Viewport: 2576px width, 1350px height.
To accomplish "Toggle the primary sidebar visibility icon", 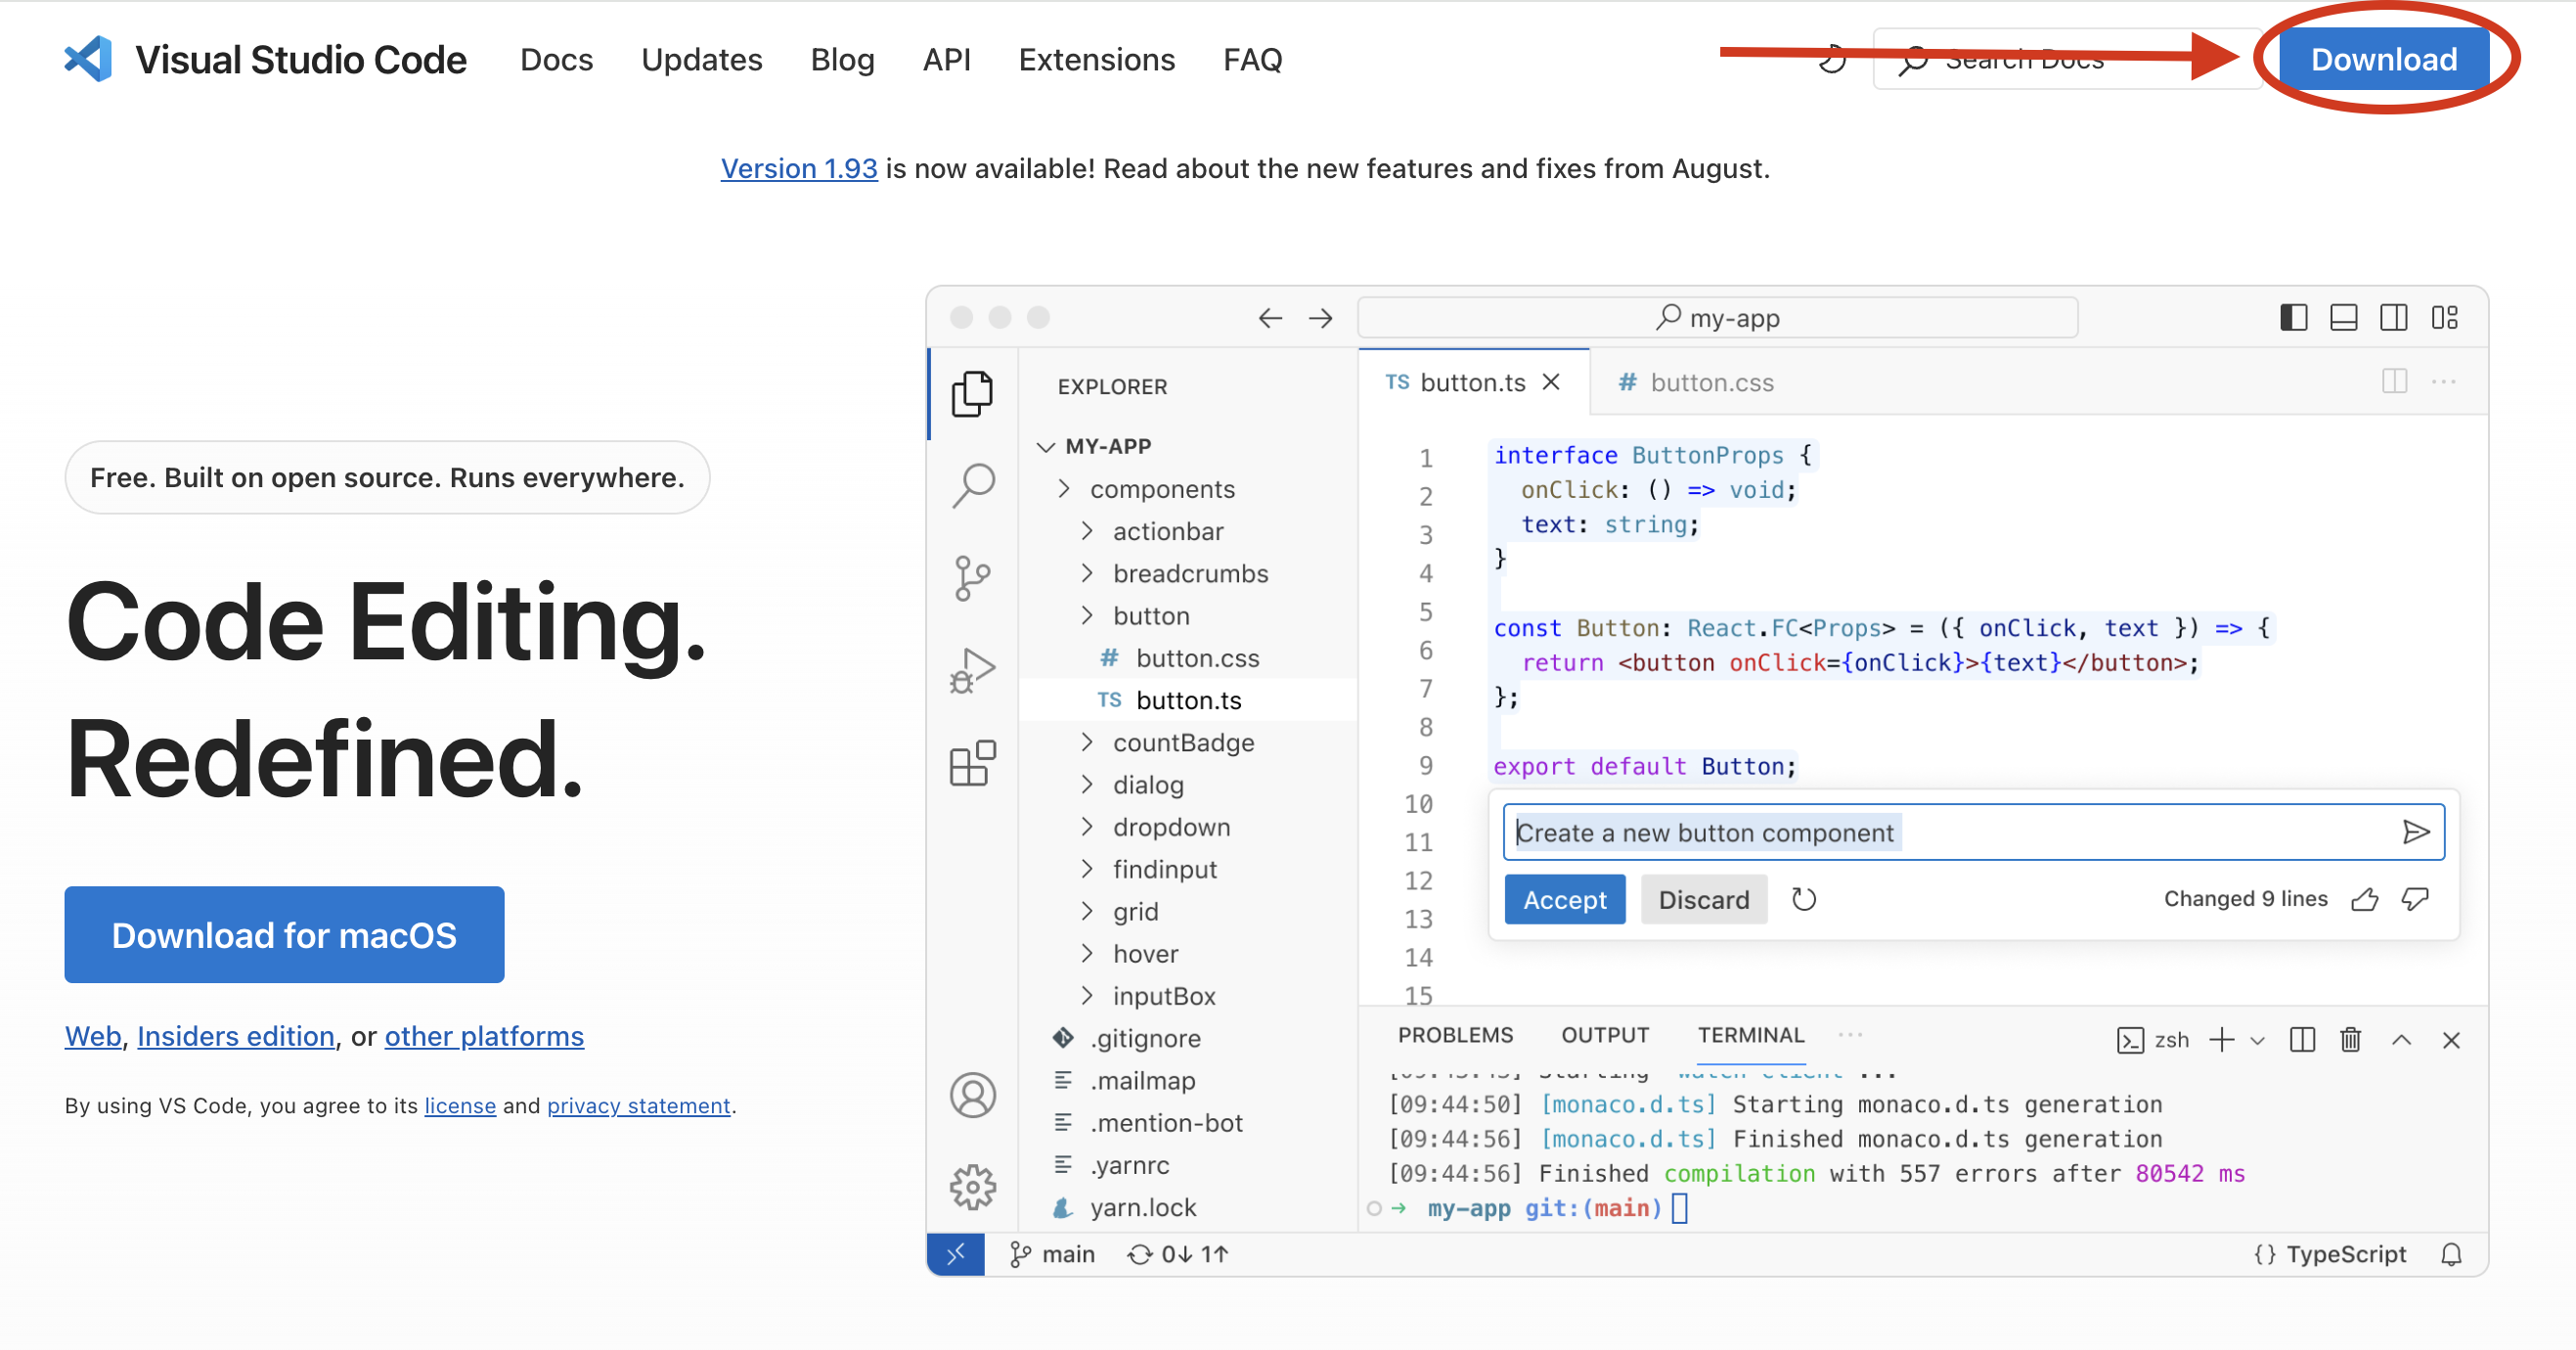I will 2294,317.
